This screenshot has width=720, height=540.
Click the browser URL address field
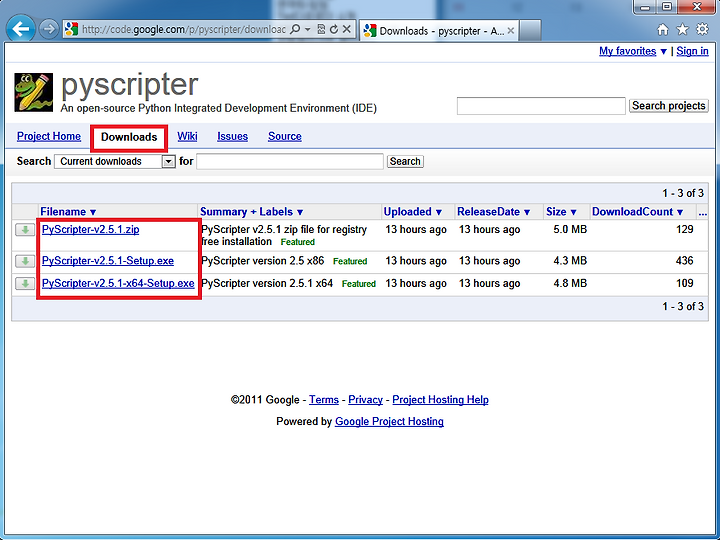tap(184, 29)
